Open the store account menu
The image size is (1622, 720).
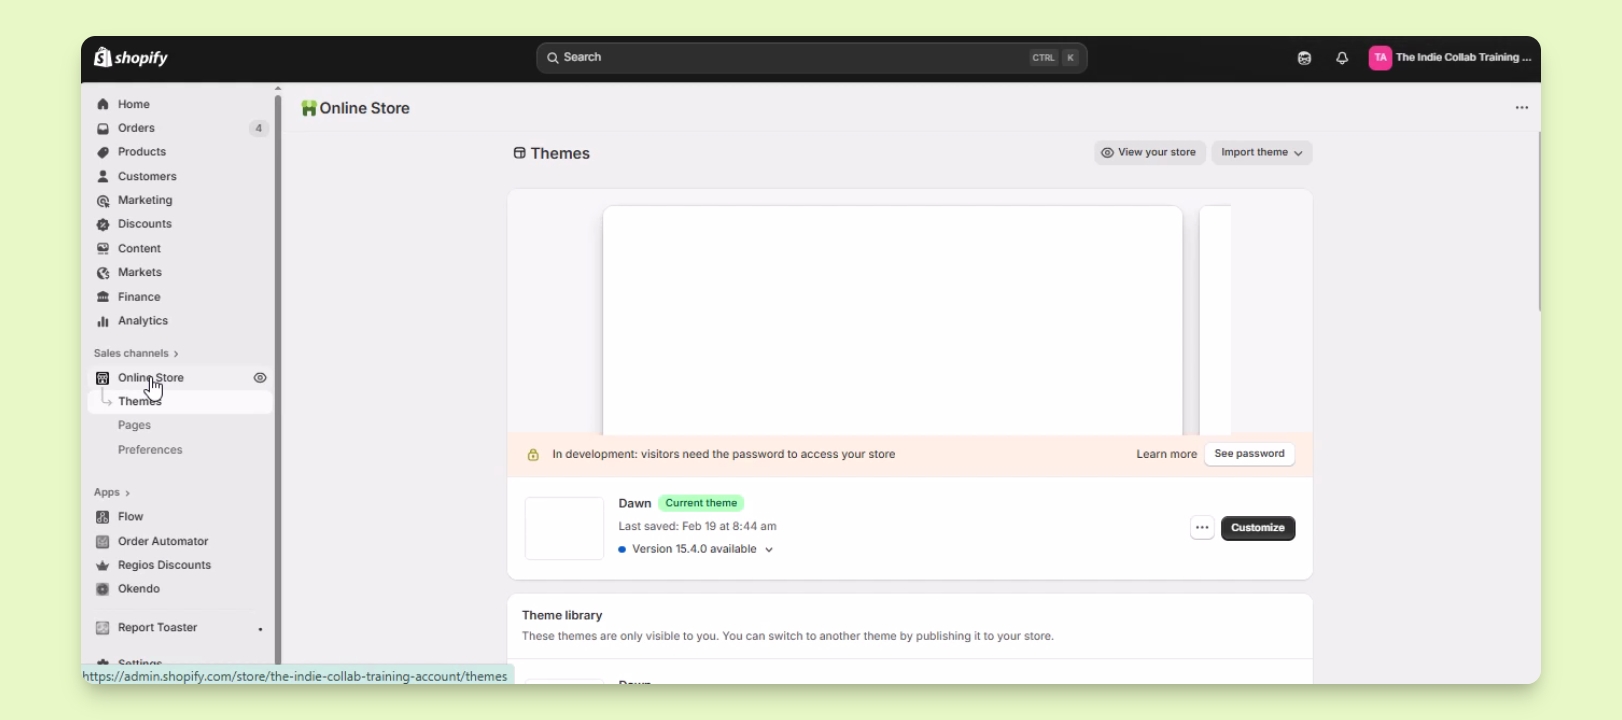tap(1450, 58)
